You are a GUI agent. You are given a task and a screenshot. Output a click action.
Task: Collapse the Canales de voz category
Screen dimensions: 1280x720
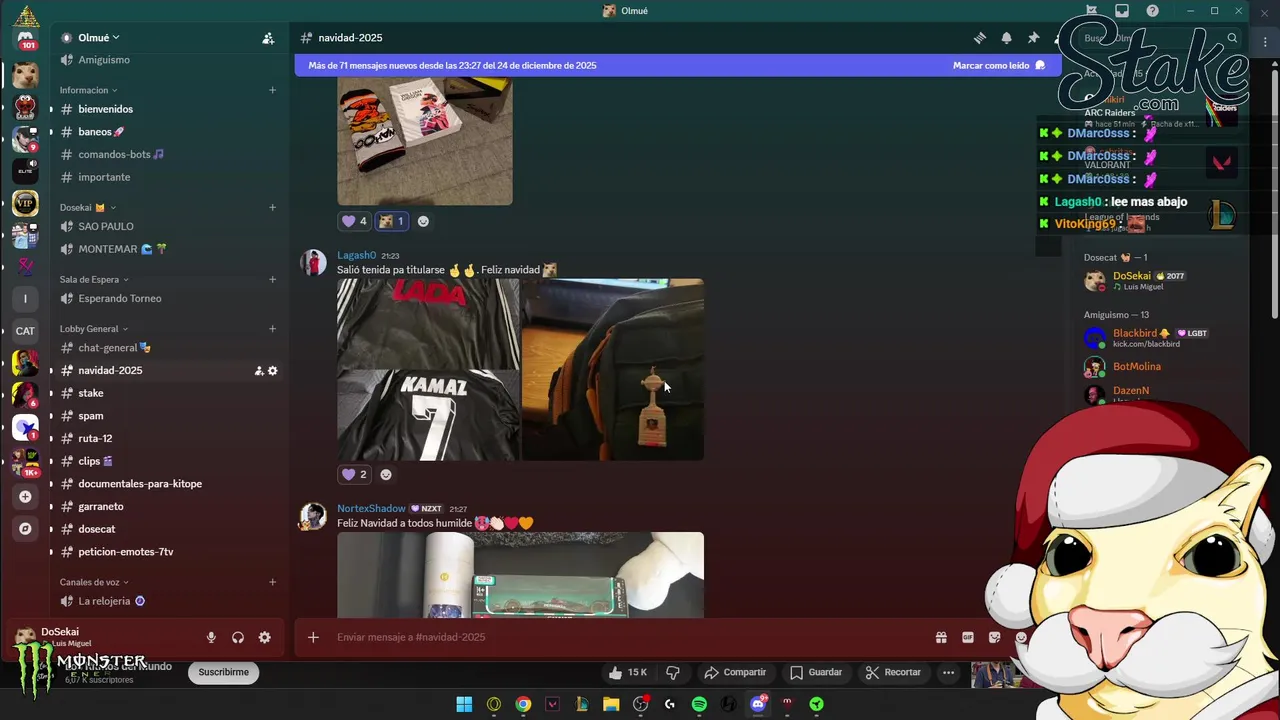pos(93,582)
